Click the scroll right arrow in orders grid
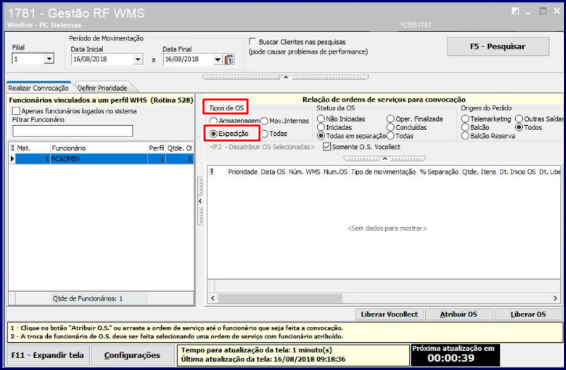 (555, 298)
